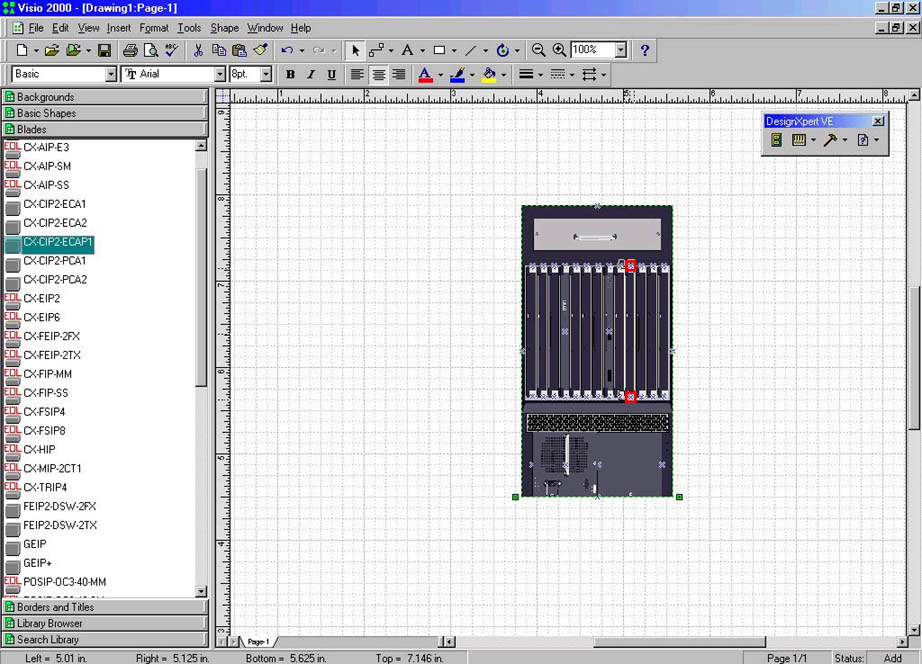Open the zoom percentage dropdown
This screenshot has height=664, width=922.
[621, 50]
